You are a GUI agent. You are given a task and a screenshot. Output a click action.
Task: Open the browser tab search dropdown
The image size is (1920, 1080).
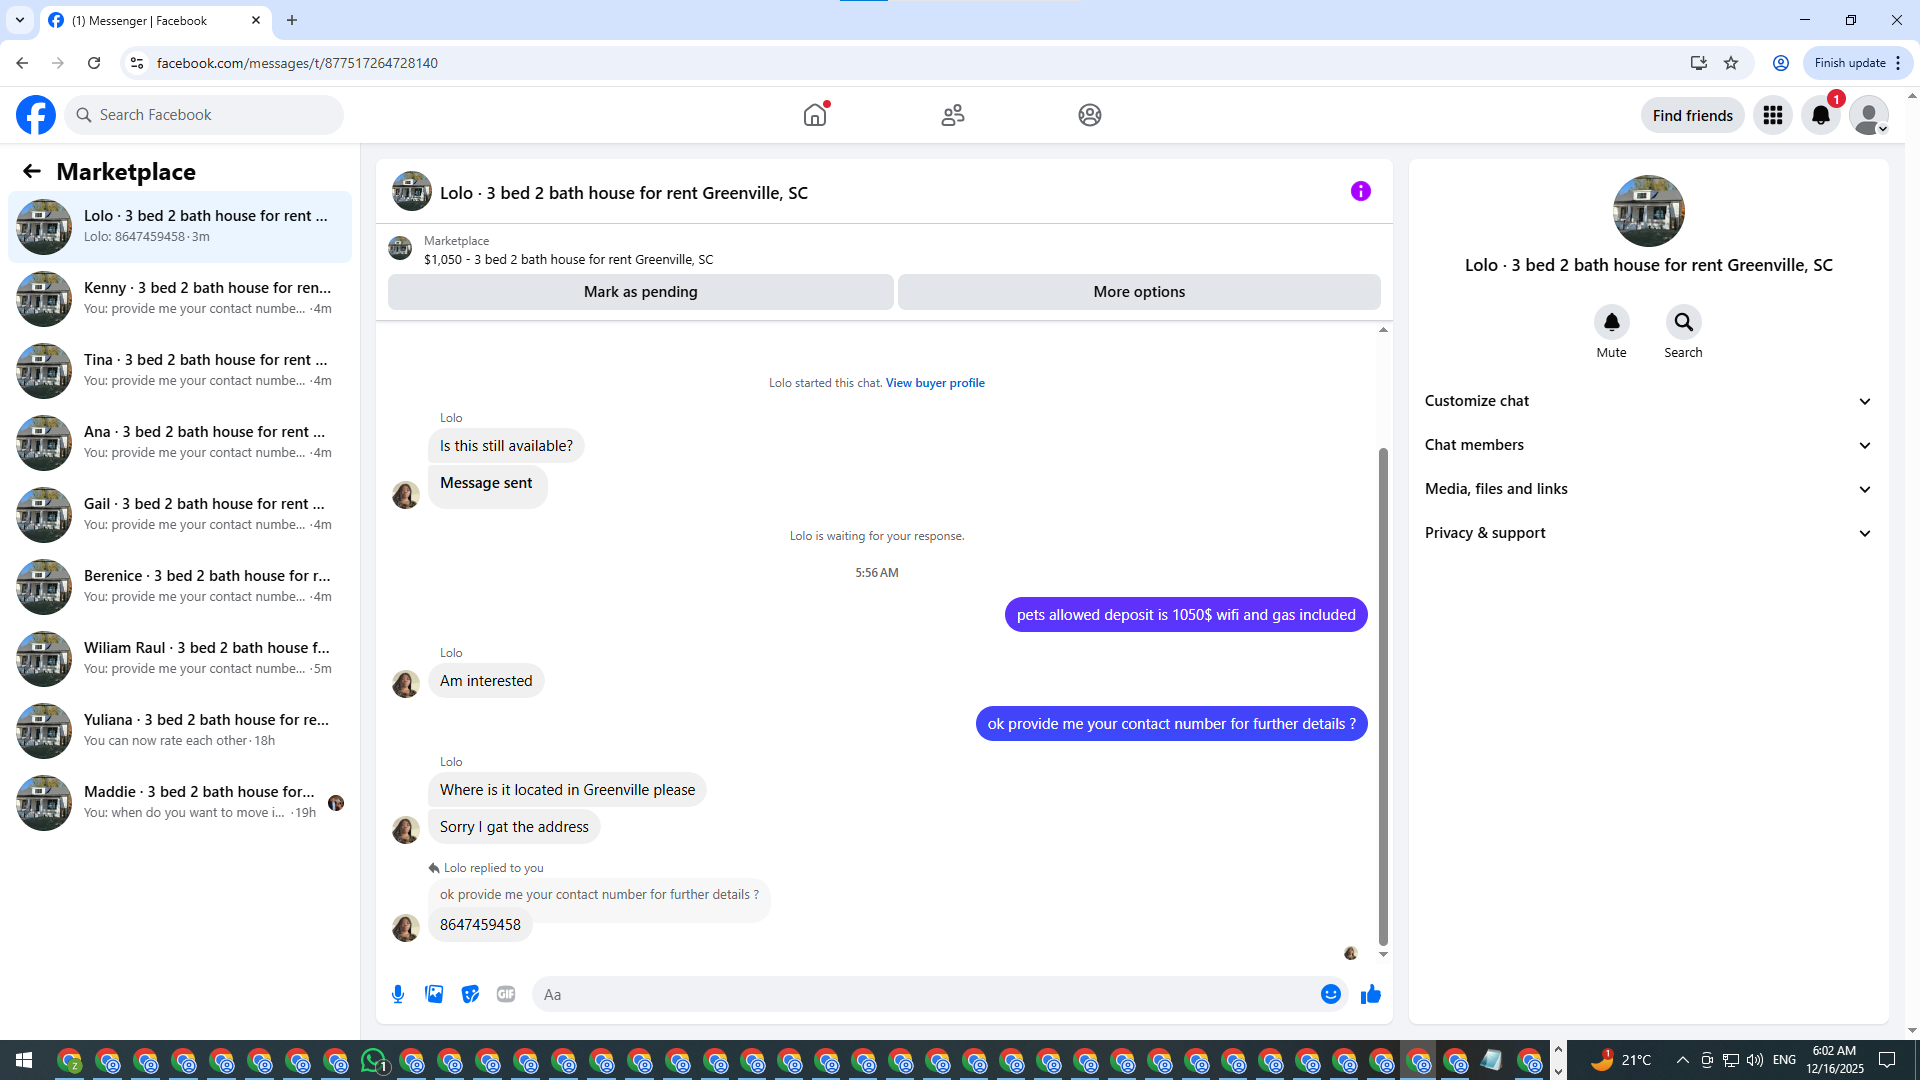[20, 20]
